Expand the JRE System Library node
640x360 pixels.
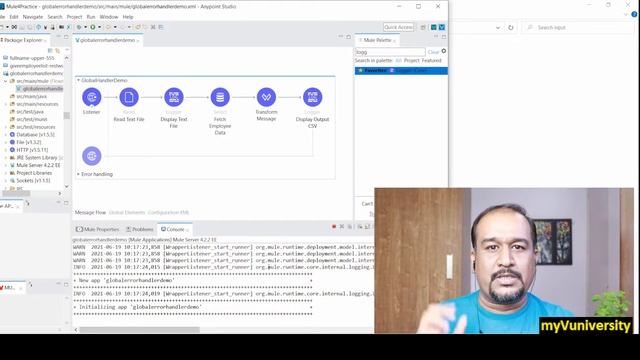6,158
